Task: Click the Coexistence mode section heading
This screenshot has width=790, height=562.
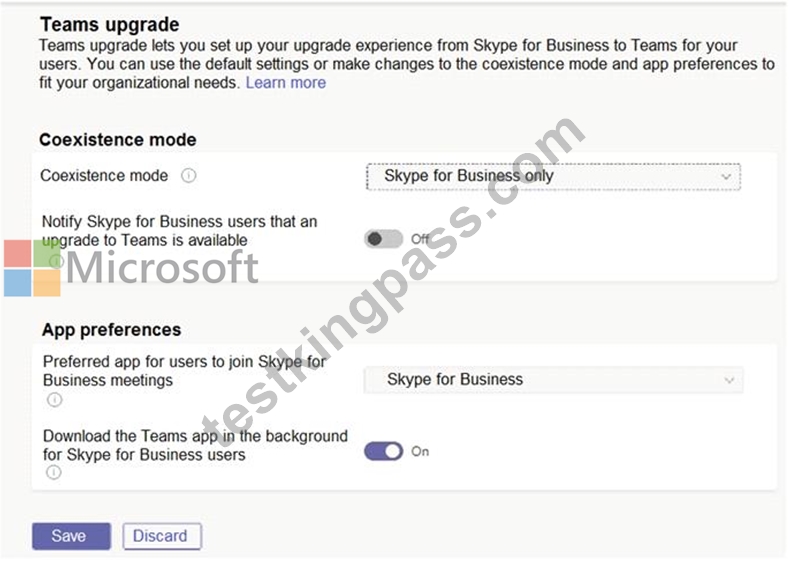Action: click(x=118, y=140)
